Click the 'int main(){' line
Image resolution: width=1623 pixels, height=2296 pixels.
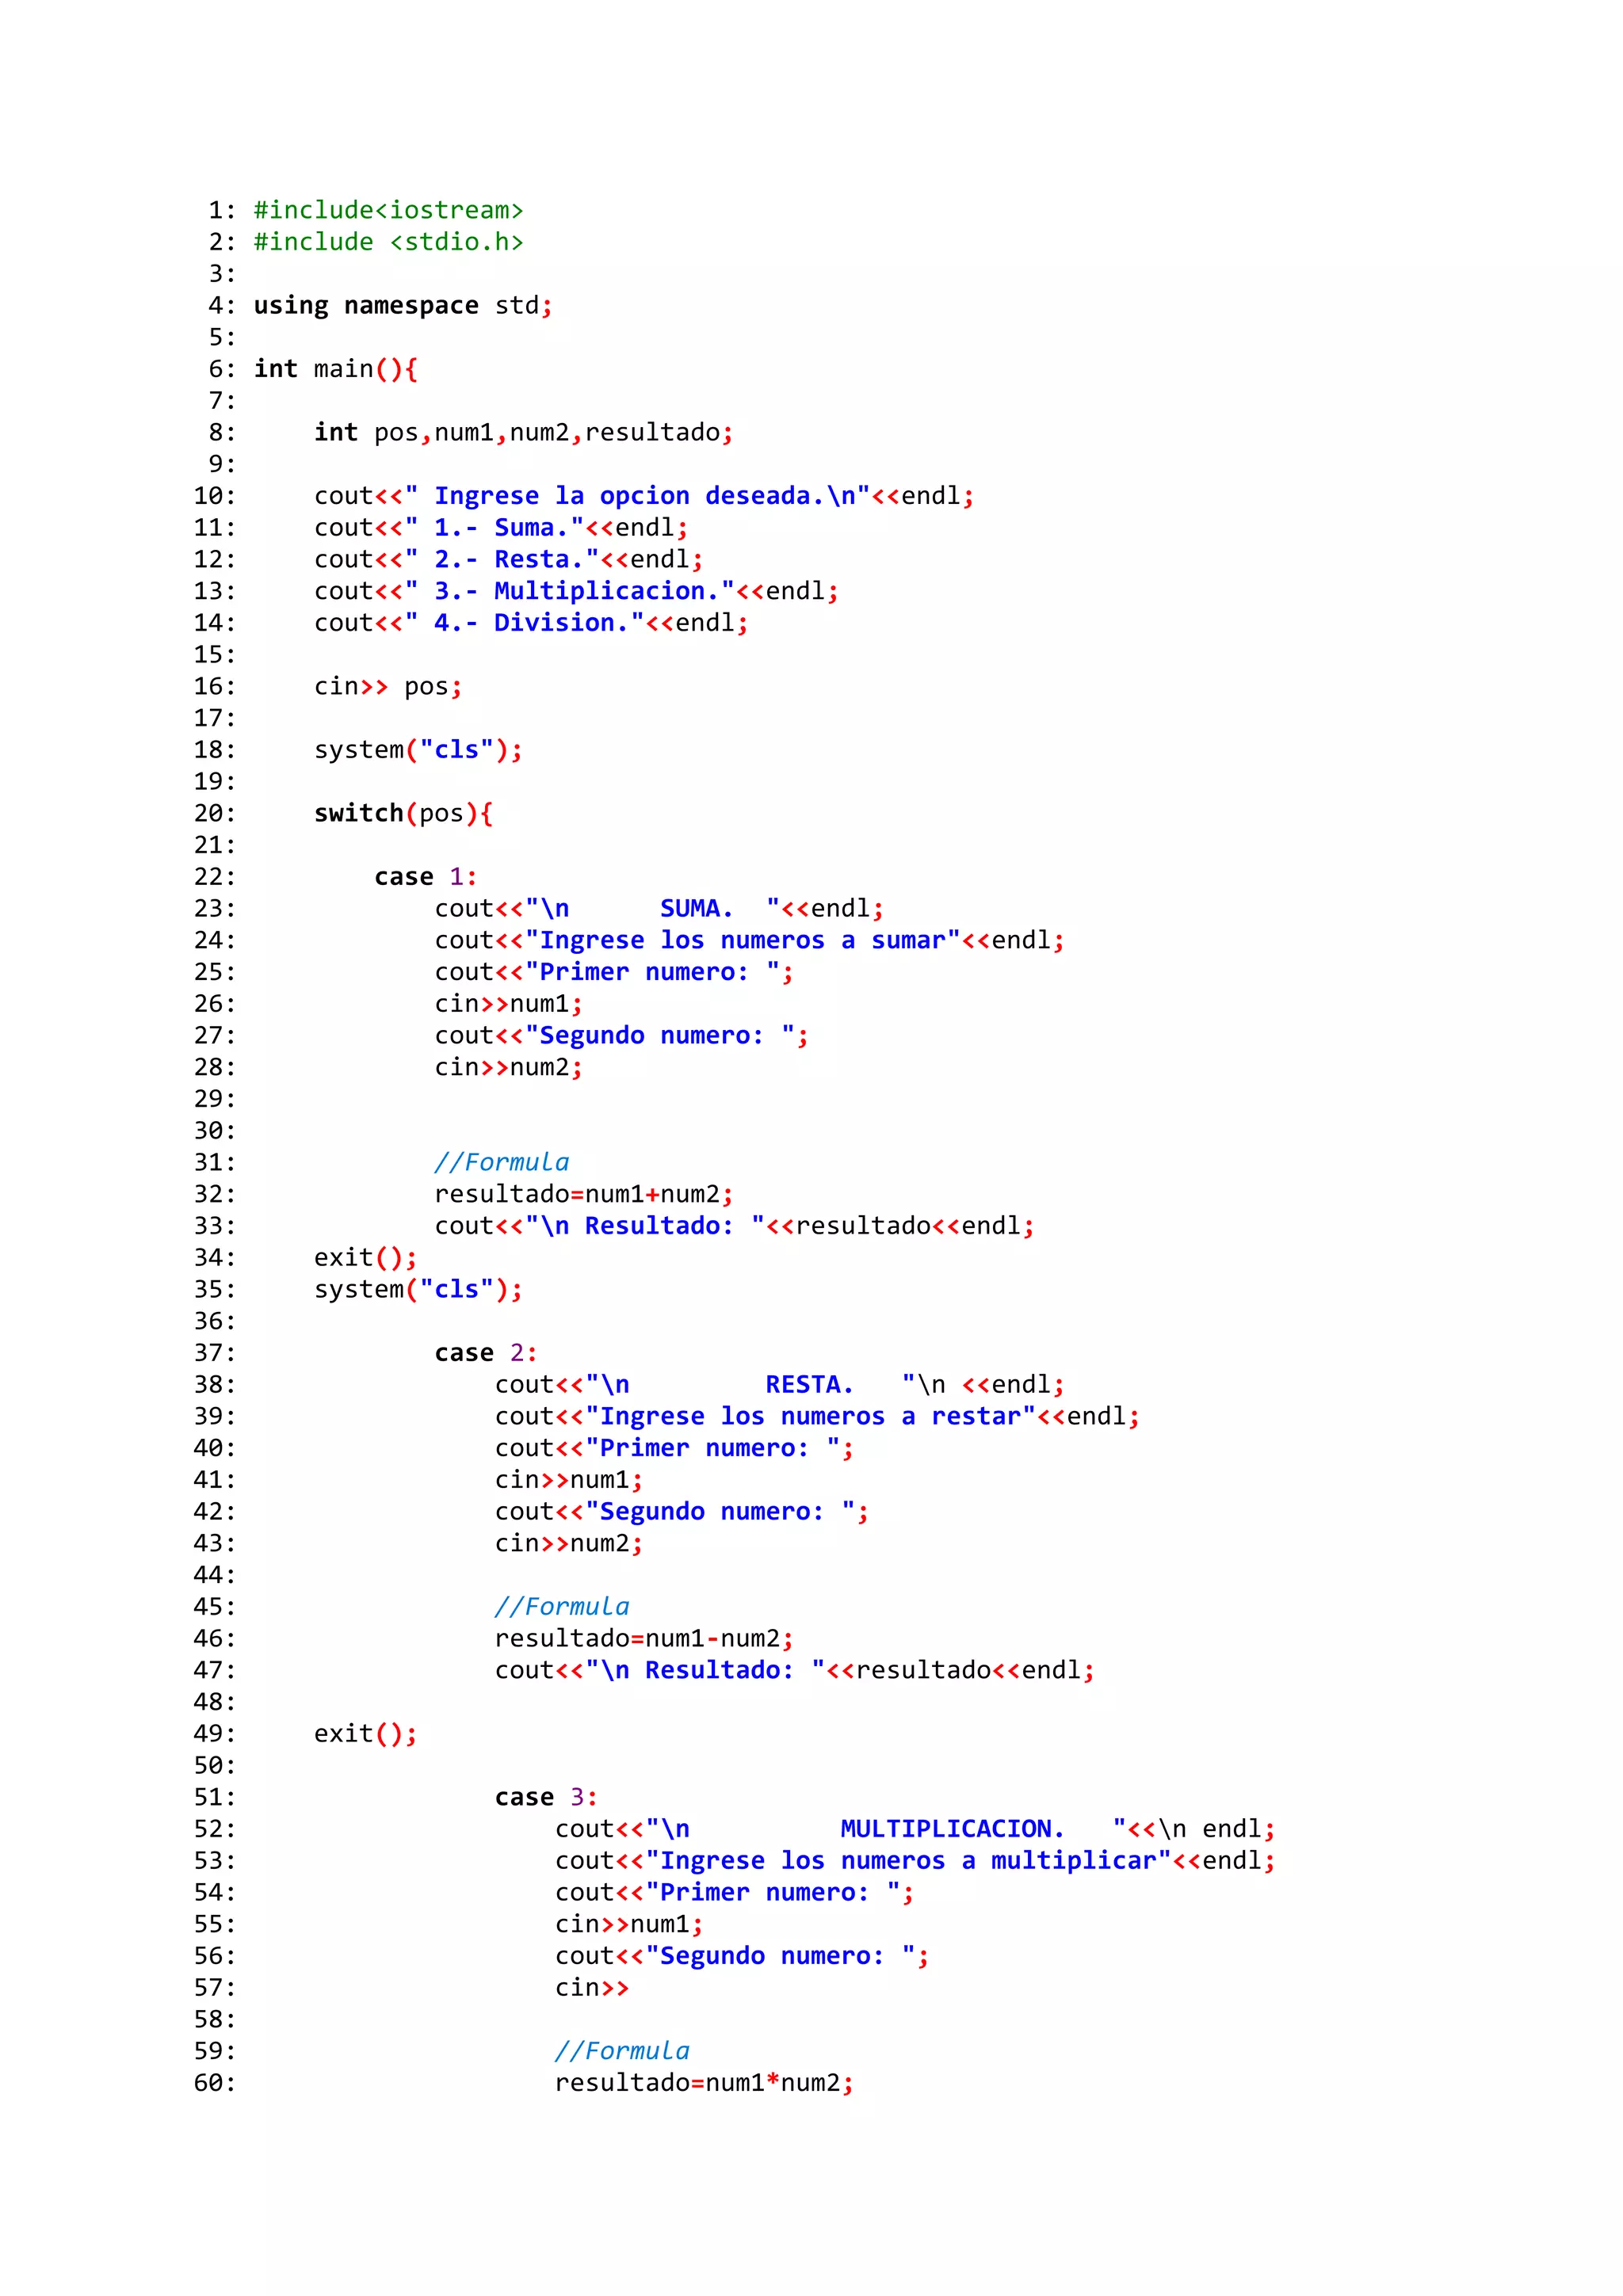[335, 369]
